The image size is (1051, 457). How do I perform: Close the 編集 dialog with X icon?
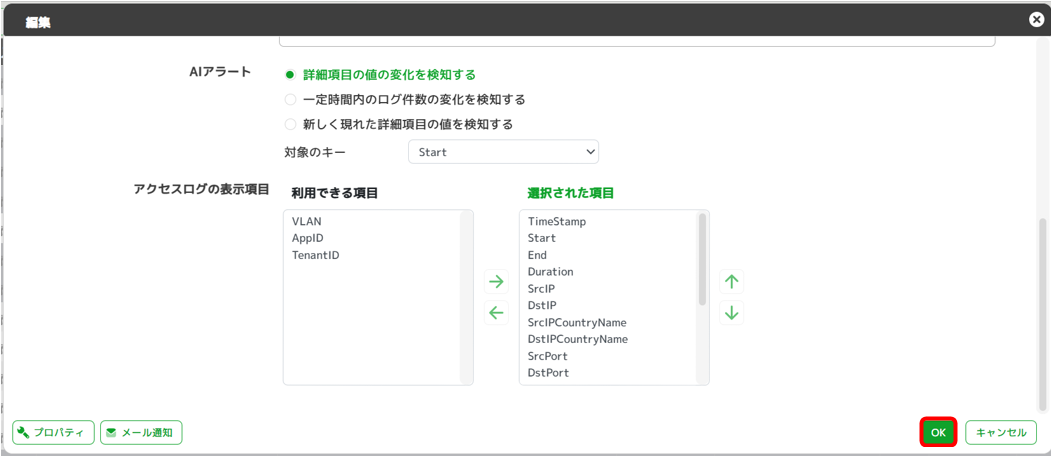(1036, 19)
